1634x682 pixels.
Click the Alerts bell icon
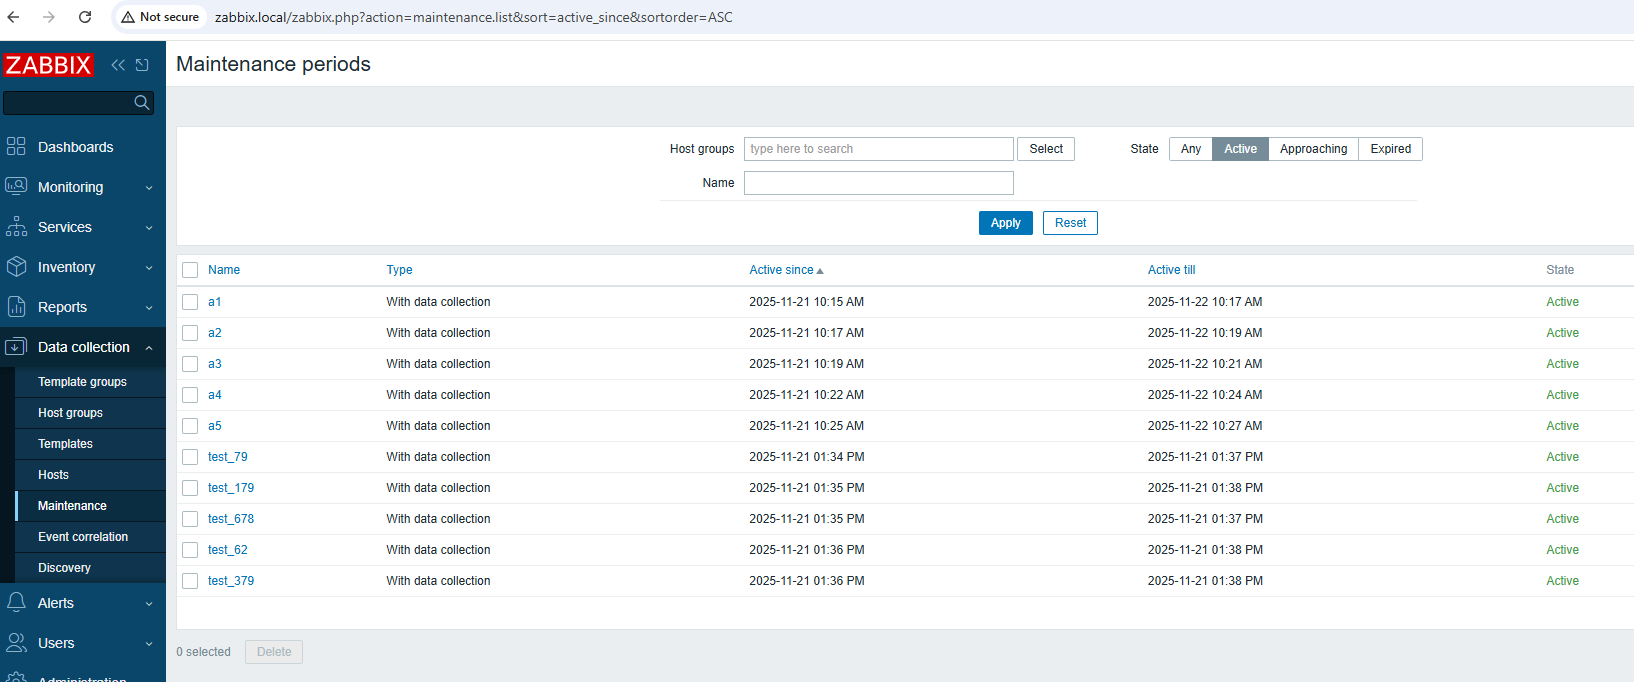[x=16, y=603]
